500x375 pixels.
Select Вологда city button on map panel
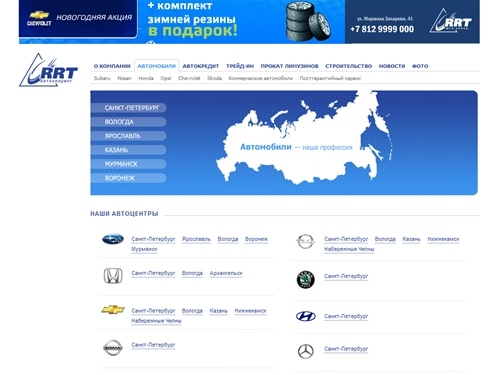128,122
